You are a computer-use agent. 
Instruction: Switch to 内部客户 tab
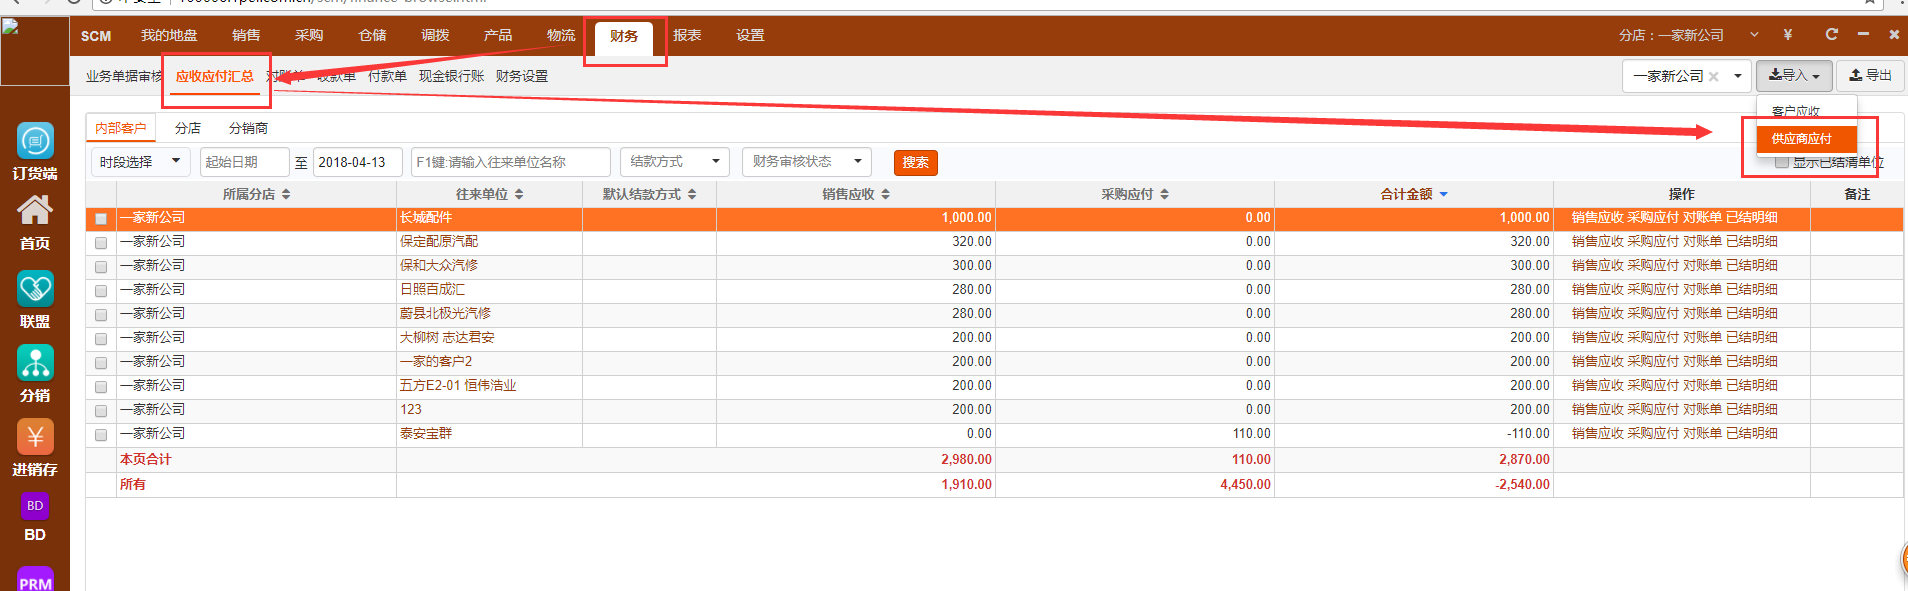pos(120,128)
